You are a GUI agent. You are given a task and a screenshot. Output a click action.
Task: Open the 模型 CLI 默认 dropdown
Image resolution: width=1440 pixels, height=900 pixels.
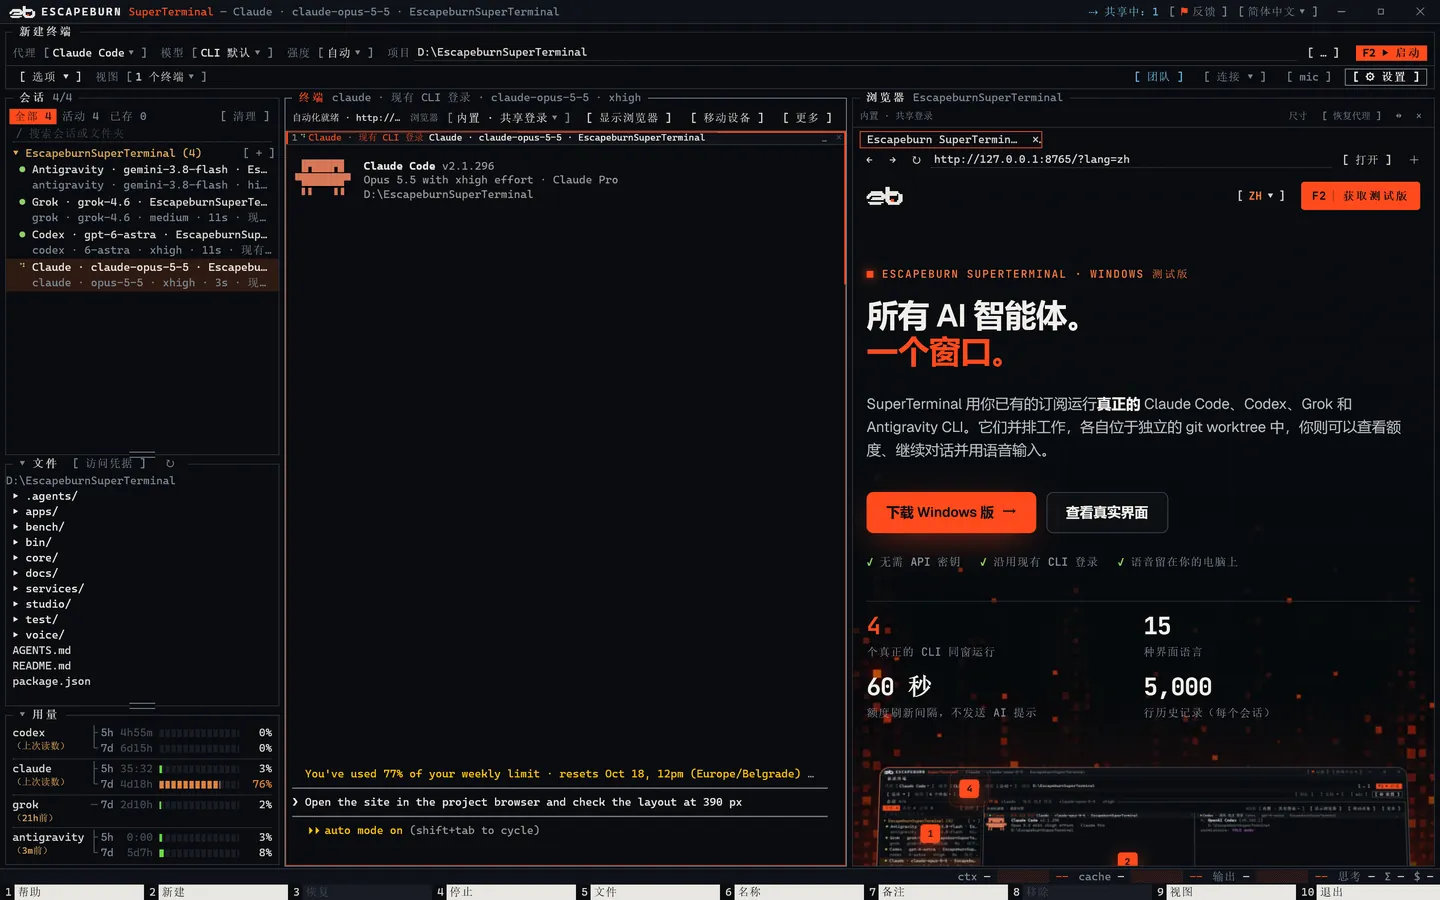[231, 53]
